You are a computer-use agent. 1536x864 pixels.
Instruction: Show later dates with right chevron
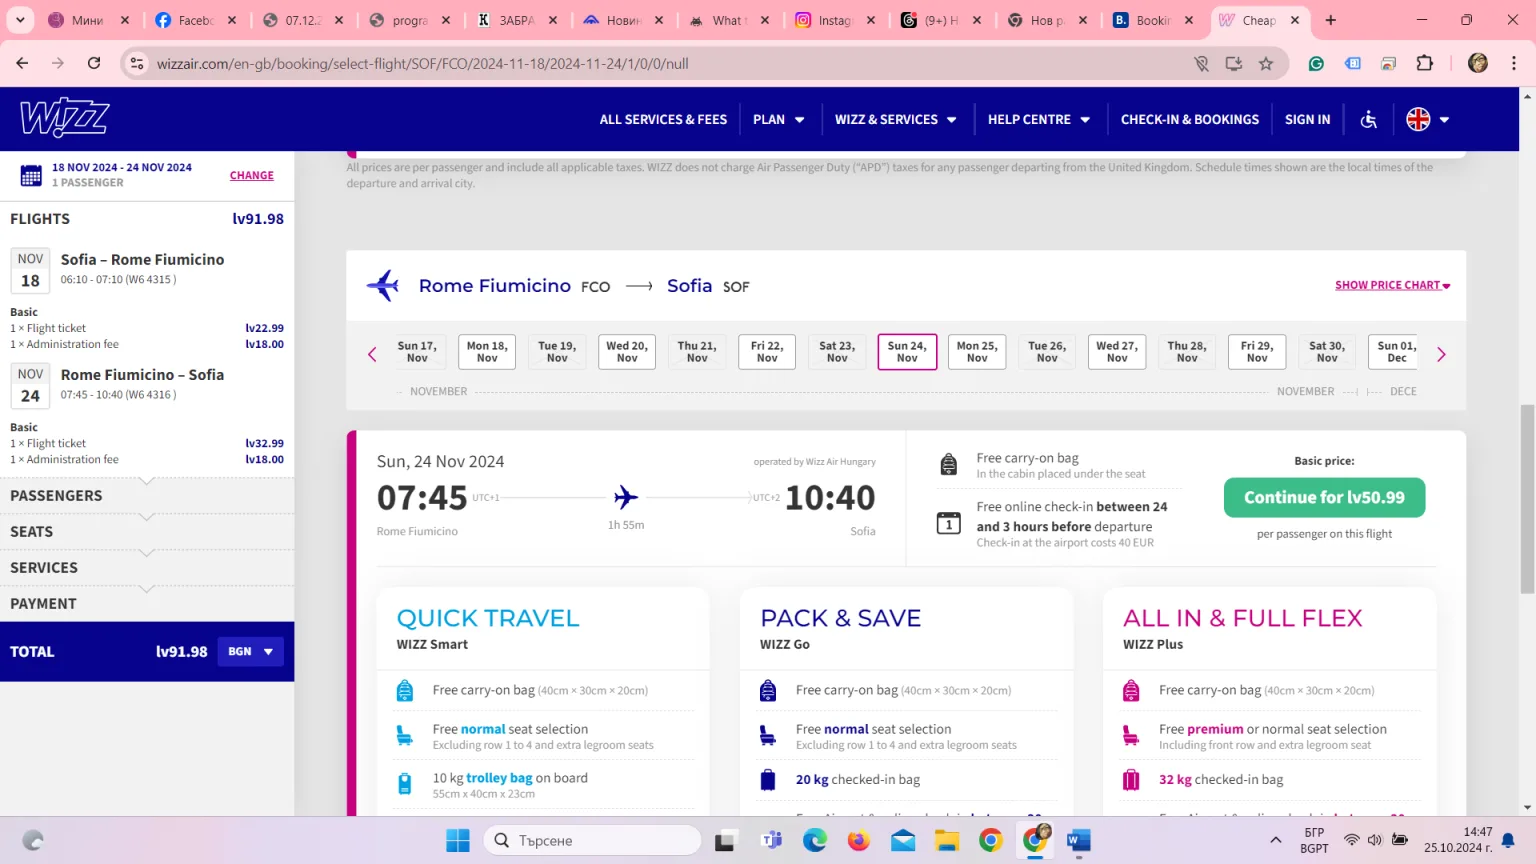click(1441, 354)
